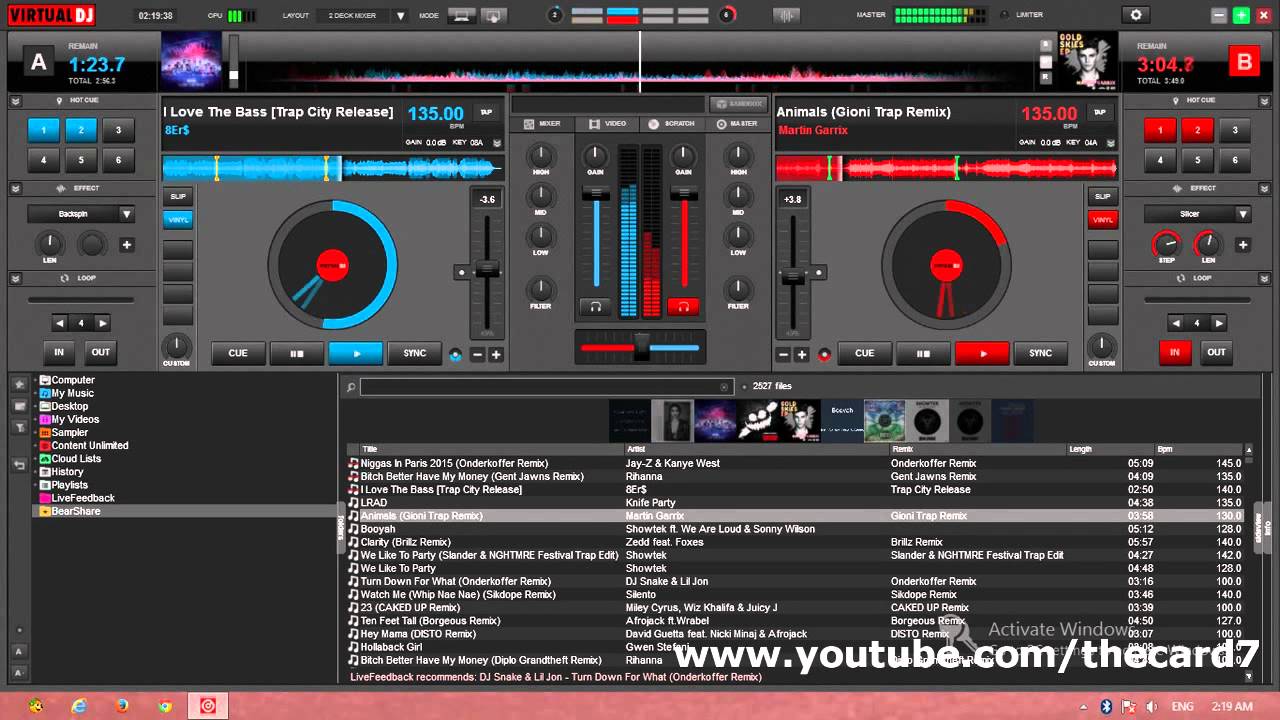
Task: Click the search magnifier icon
Action: click(351, 387)
